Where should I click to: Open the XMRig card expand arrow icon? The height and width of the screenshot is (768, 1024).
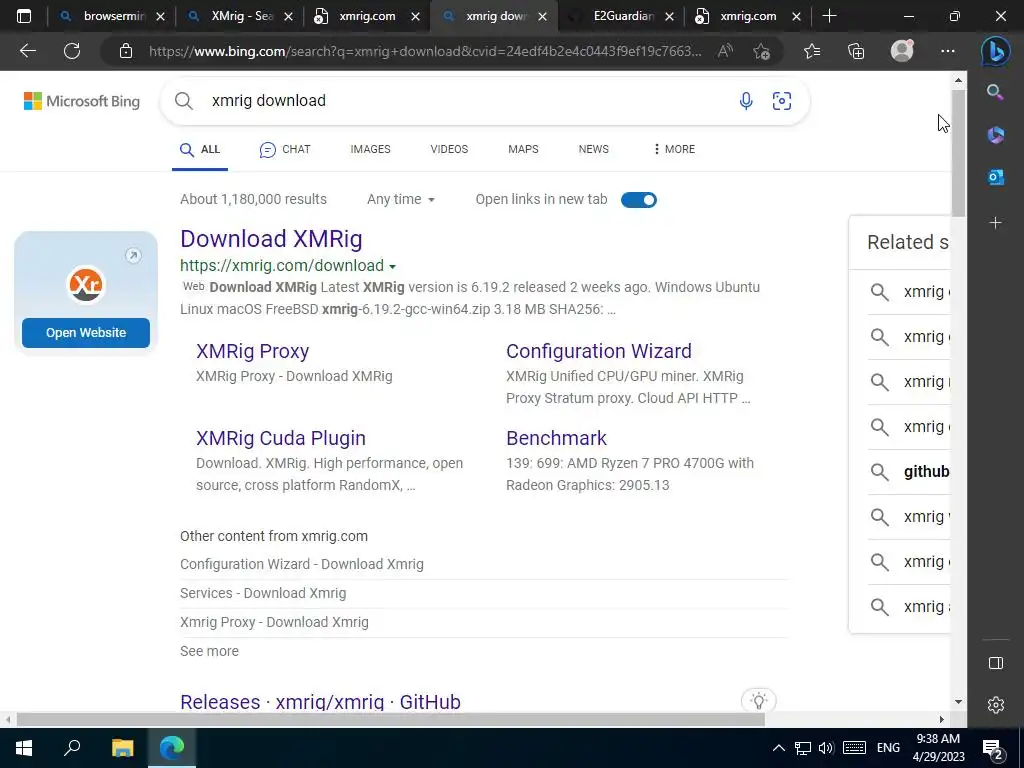(x=133, y=255)
